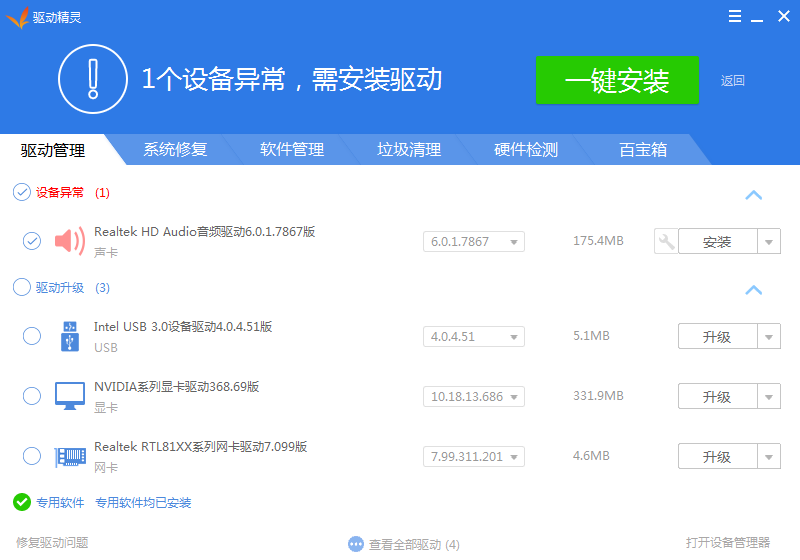The width and height of the screenshot is (800, 560).
Task: Click the 专用软件 link
Action: click(x=60, y=503)
